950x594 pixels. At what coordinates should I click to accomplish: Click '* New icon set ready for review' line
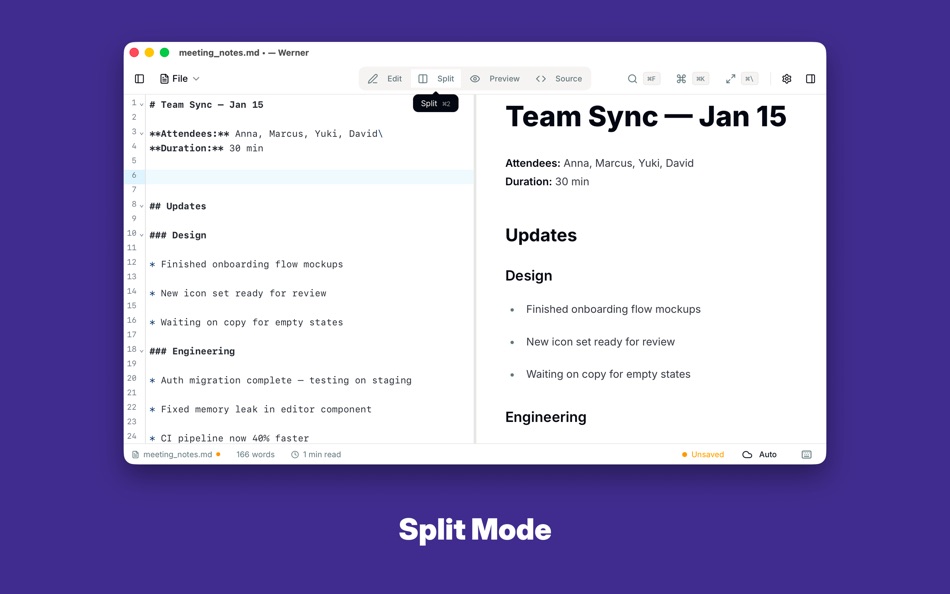tap(238, 293)
